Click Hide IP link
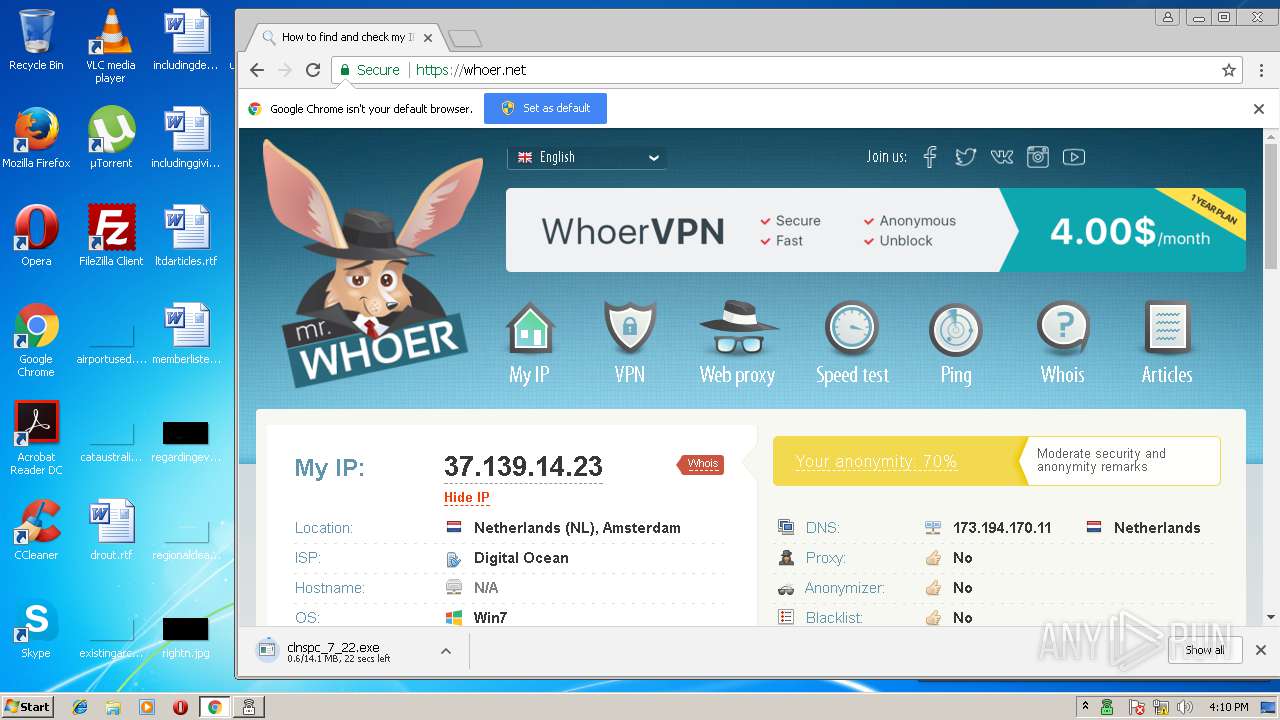The height and width of the screenshot is (720, 1280). coord(466,497)
